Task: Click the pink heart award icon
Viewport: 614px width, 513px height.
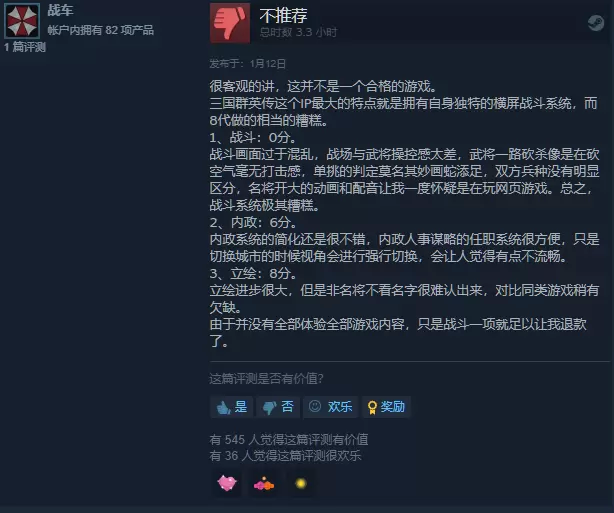Action: (x=227, y=483)
